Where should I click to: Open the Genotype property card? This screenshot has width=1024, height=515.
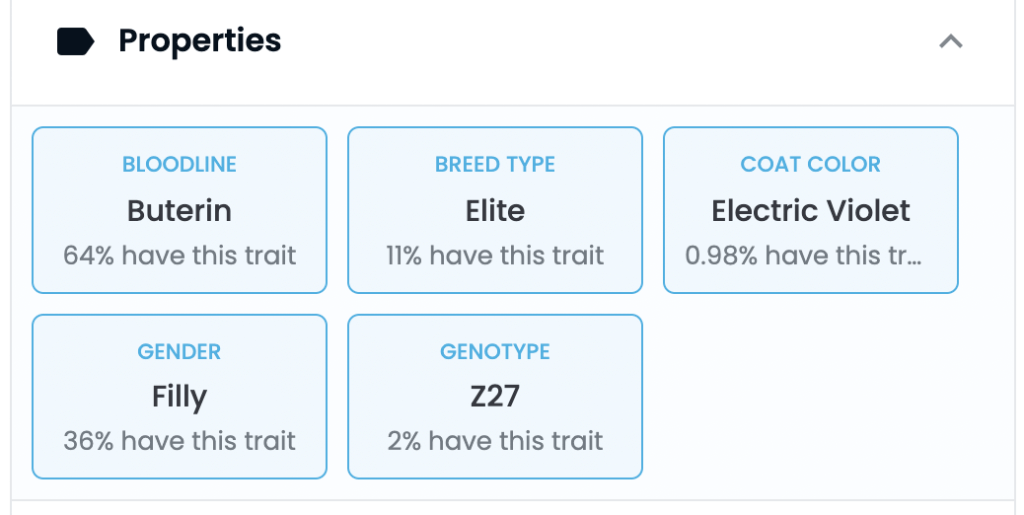[495, 397]
